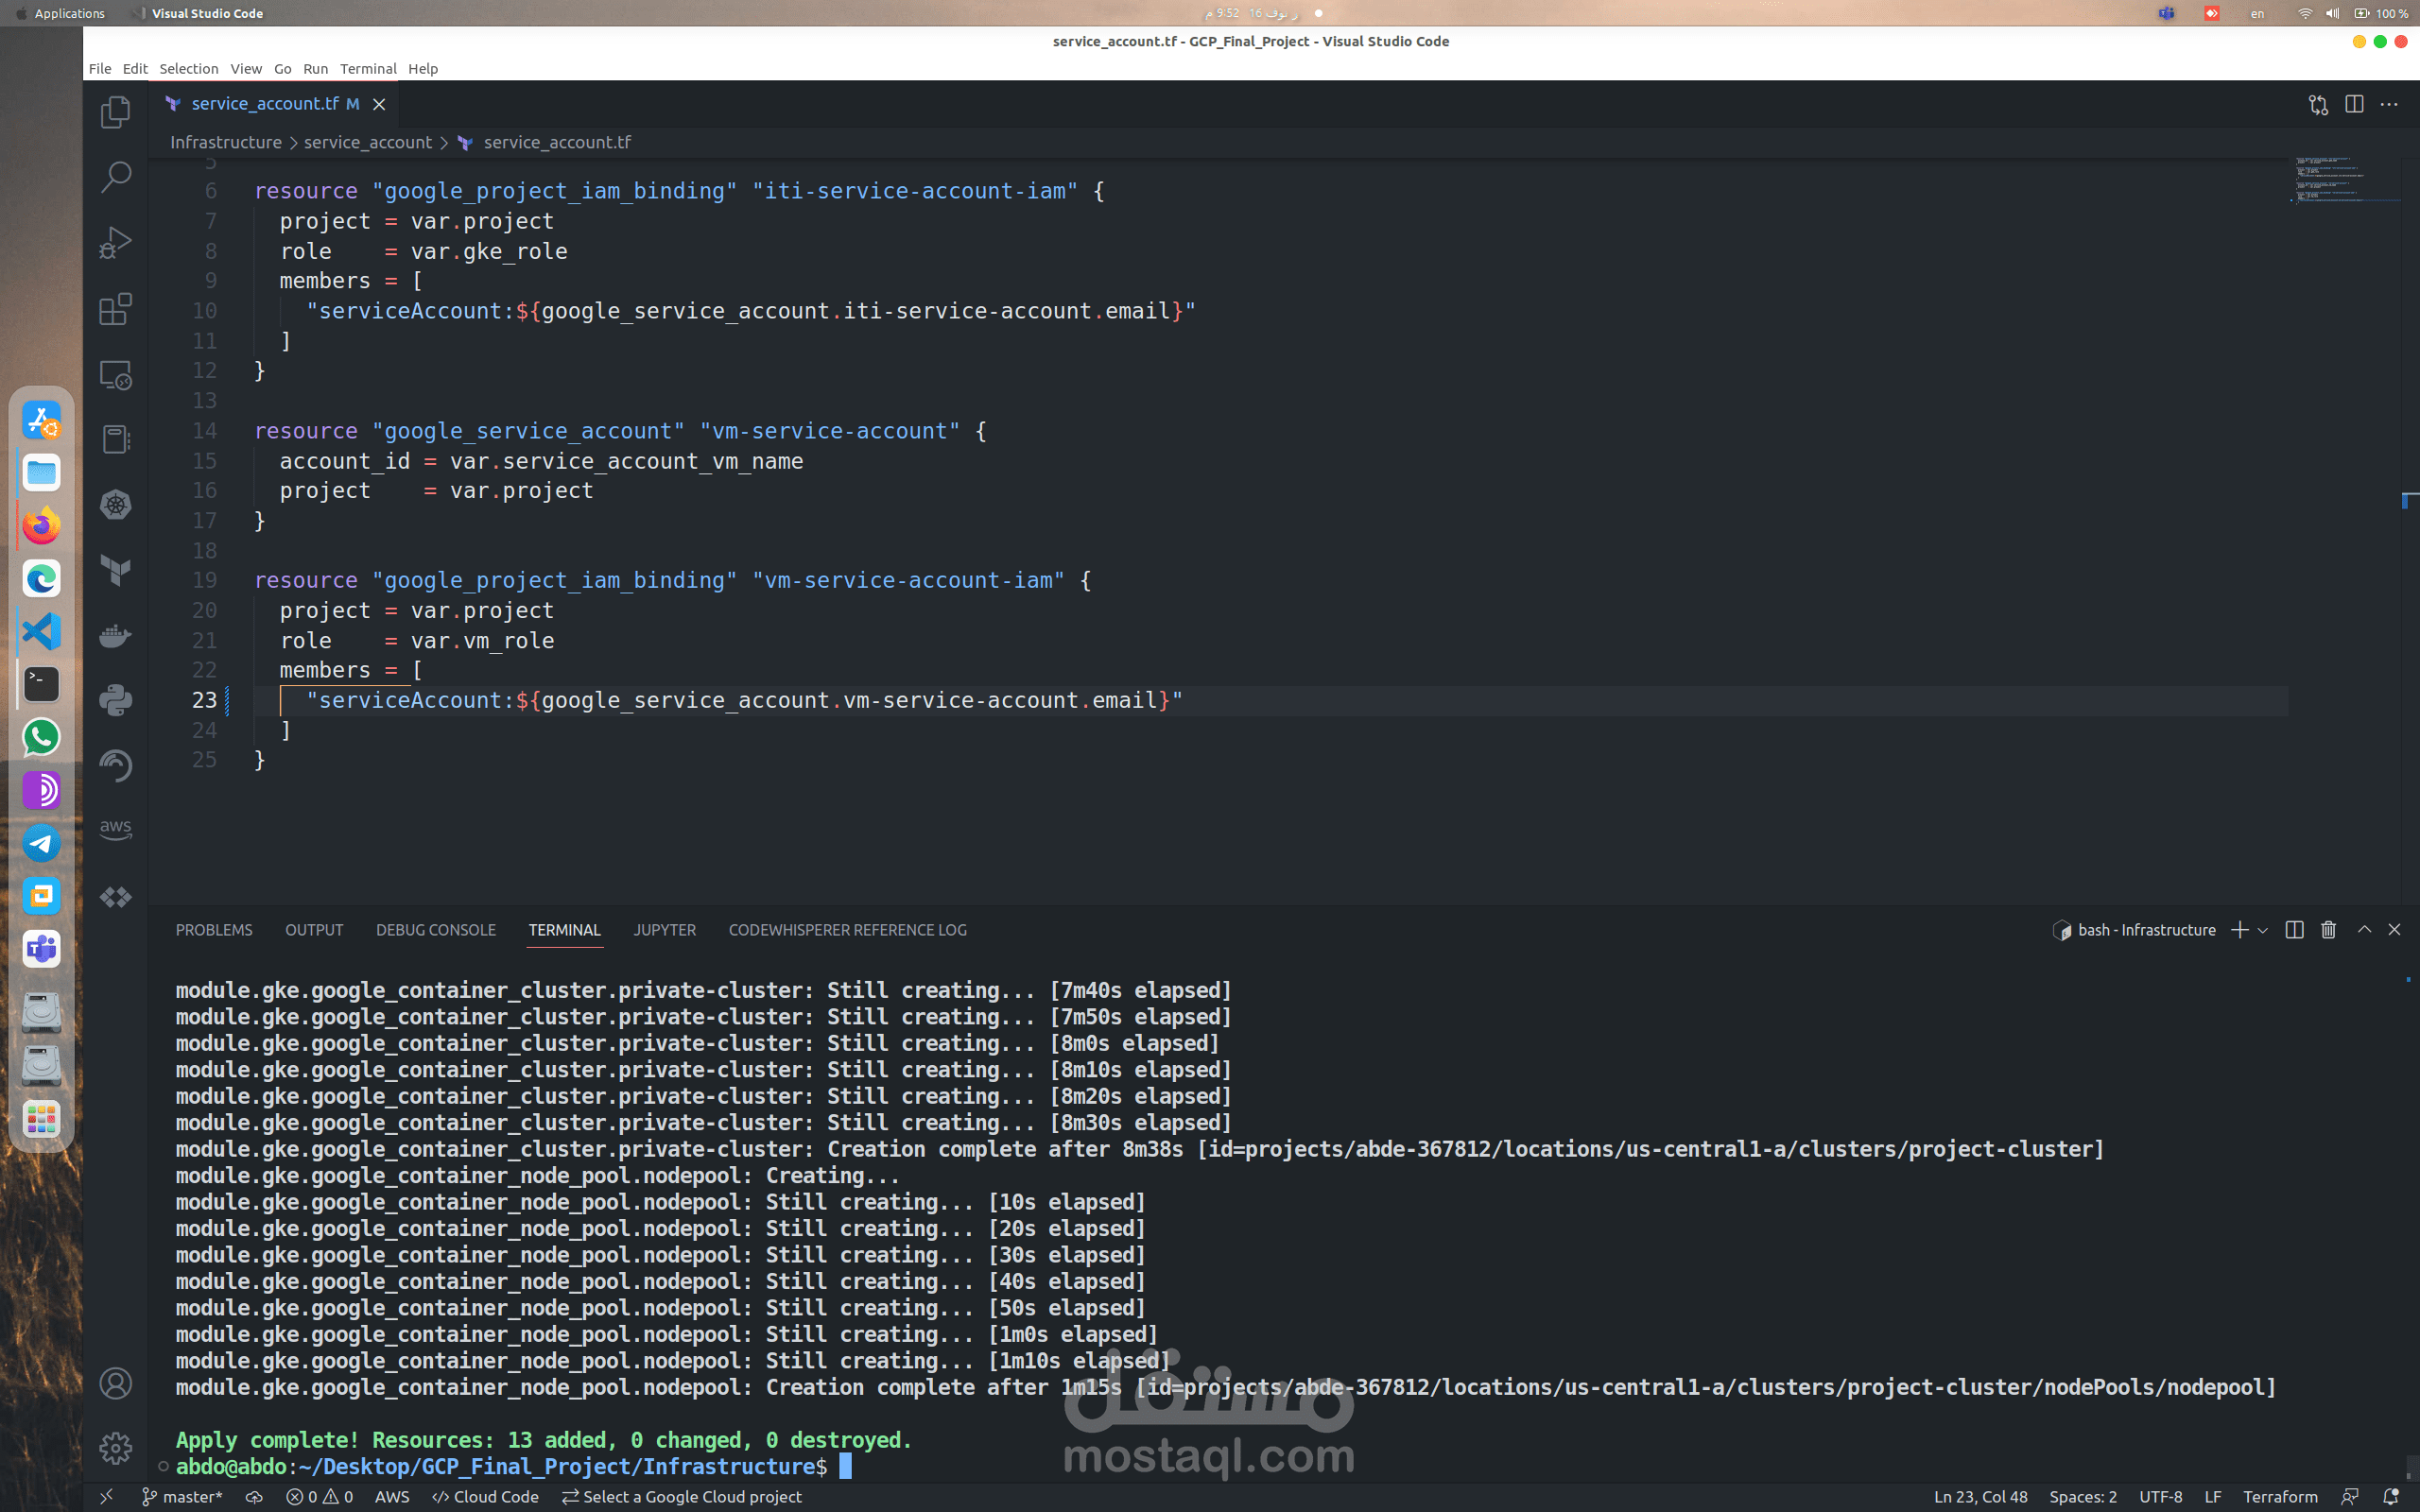Open the Run and Debug view
2420x1512 pixels.
coord(115,243)
